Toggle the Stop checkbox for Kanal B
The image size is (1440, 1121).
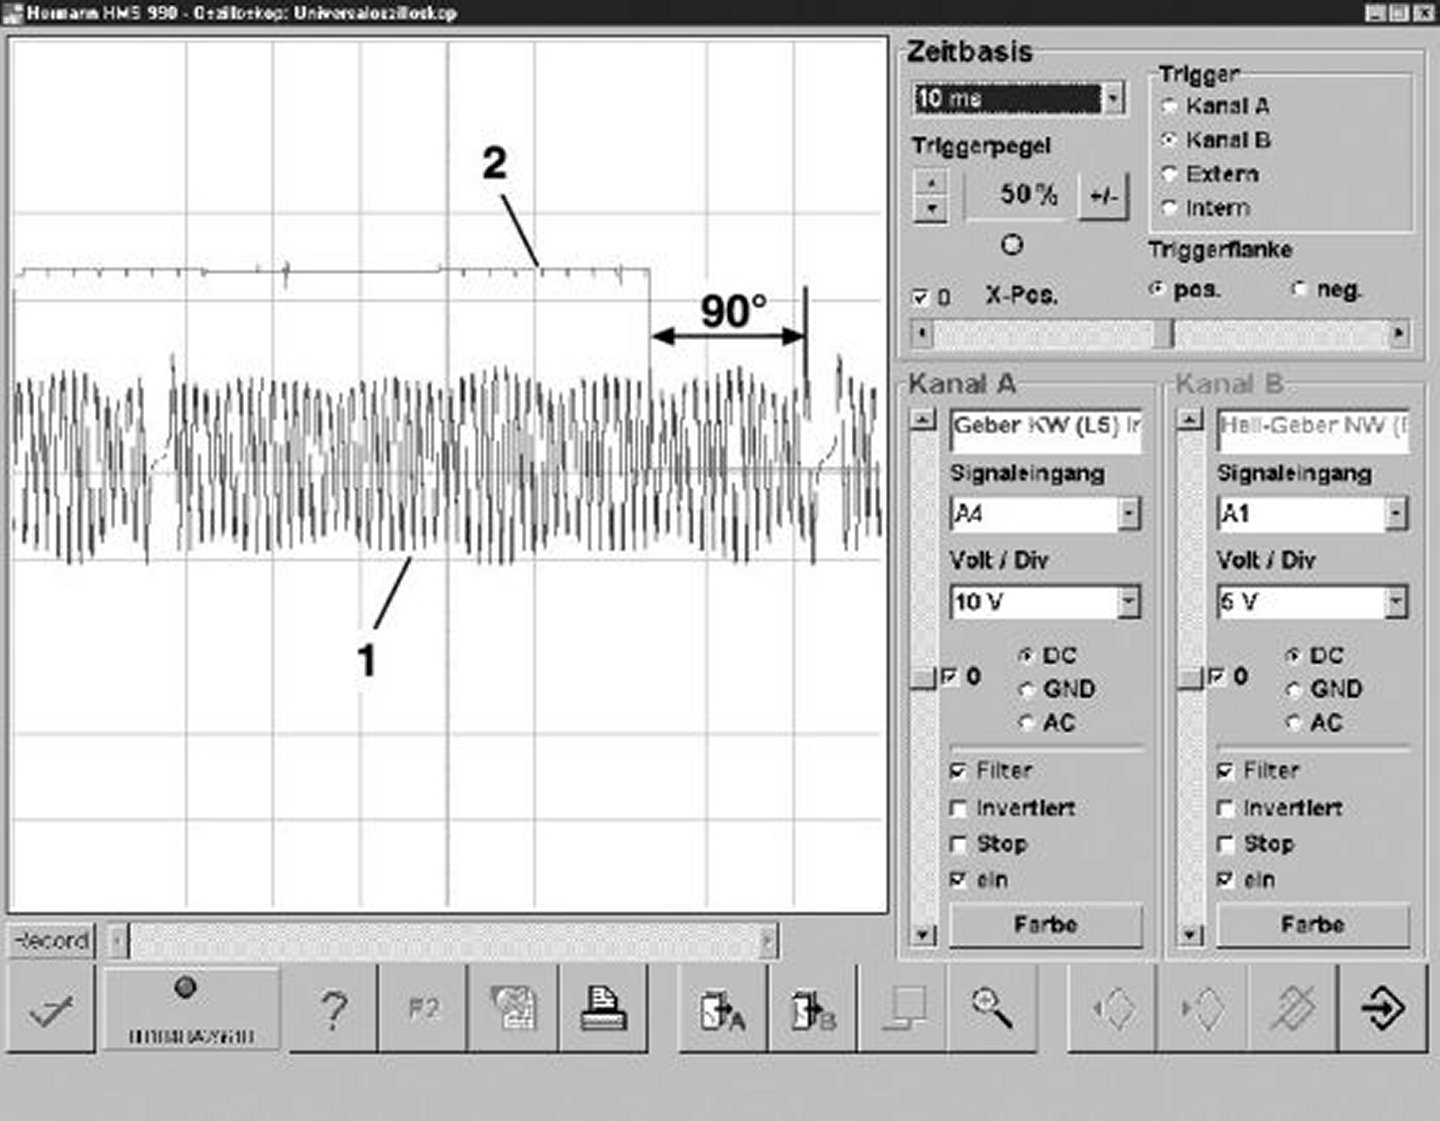click(1226, 844)
